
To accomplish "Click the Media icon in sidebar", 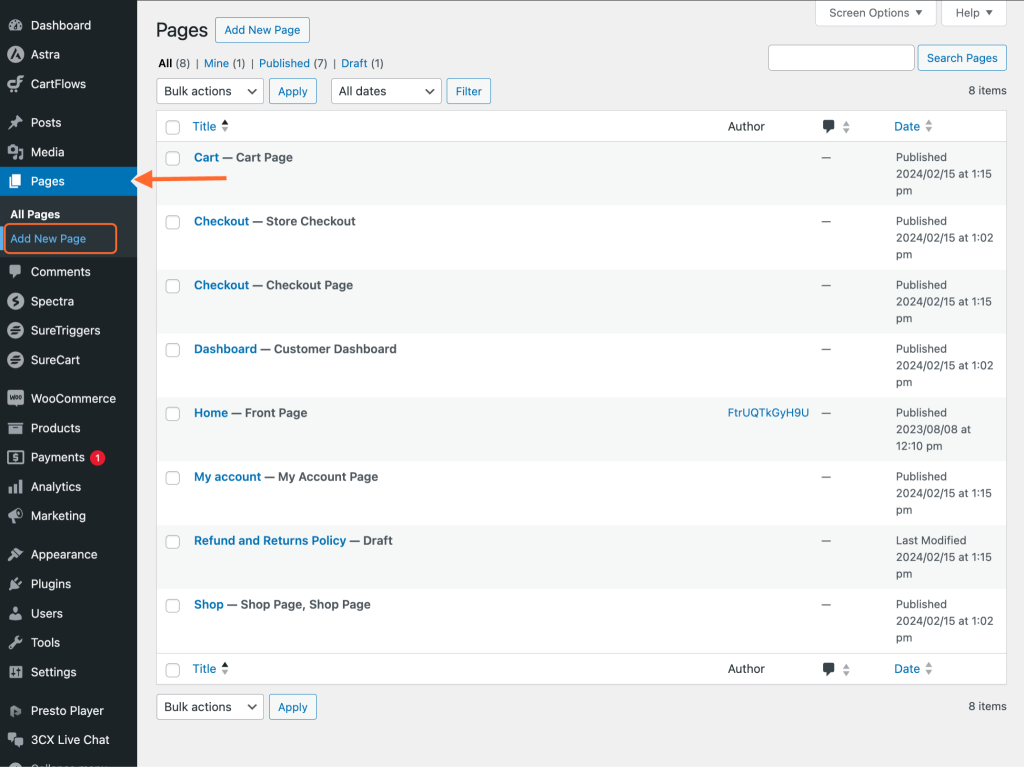I will 15,152.
